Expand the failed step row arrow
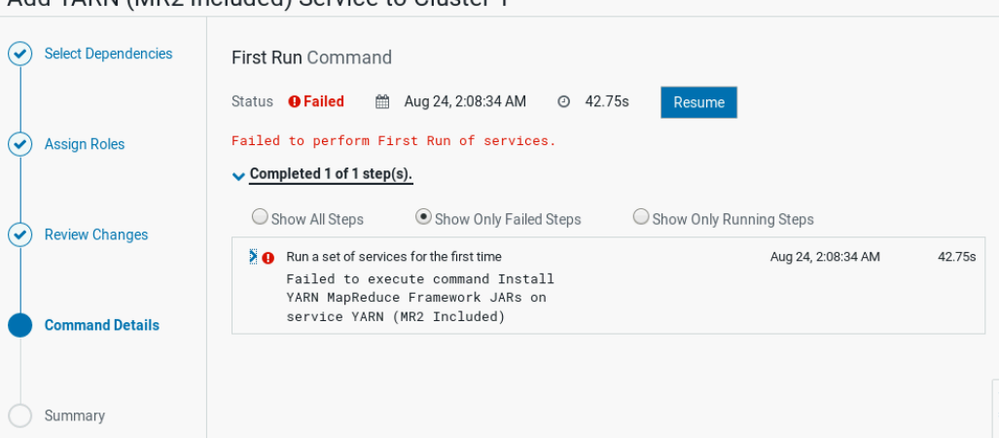This screenshot has width=999, height=438. pyautogui.click(x=253, y=256)
